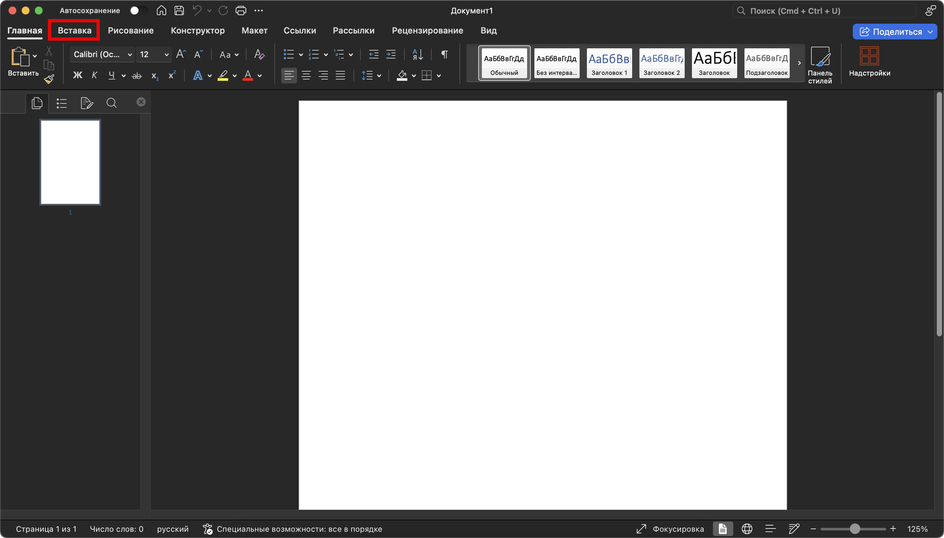Click русский language indicator

click(x=173, y=529)
